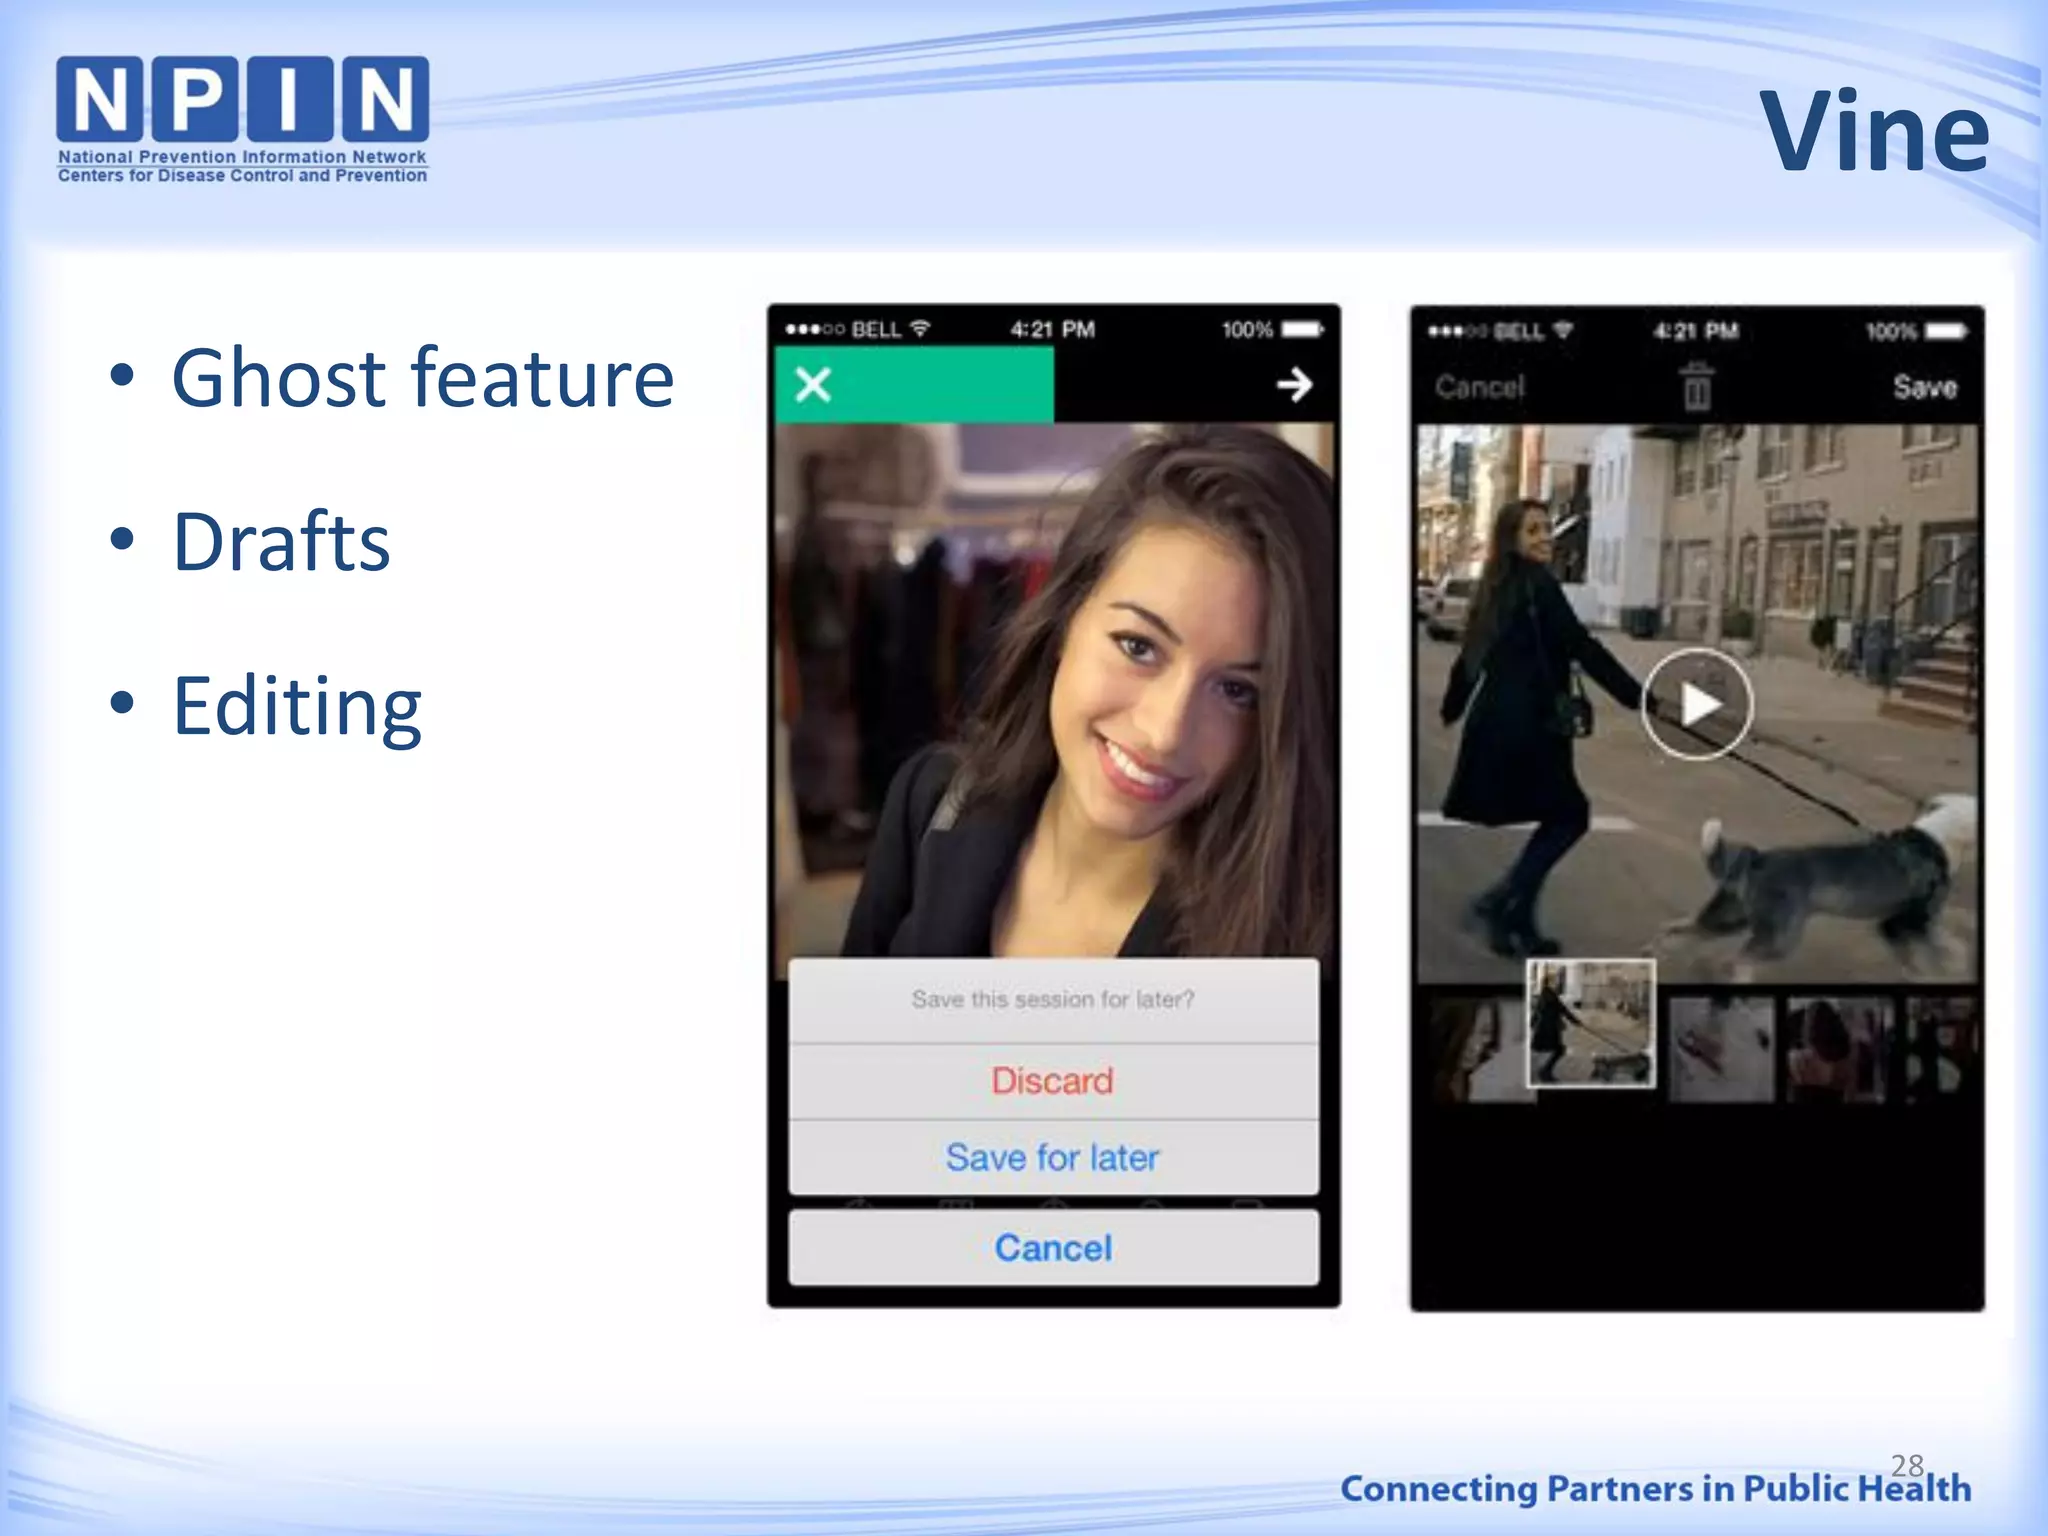Tap the battery icon on right phone
Viewport: 2048px width, 1536px height.
1946,331
